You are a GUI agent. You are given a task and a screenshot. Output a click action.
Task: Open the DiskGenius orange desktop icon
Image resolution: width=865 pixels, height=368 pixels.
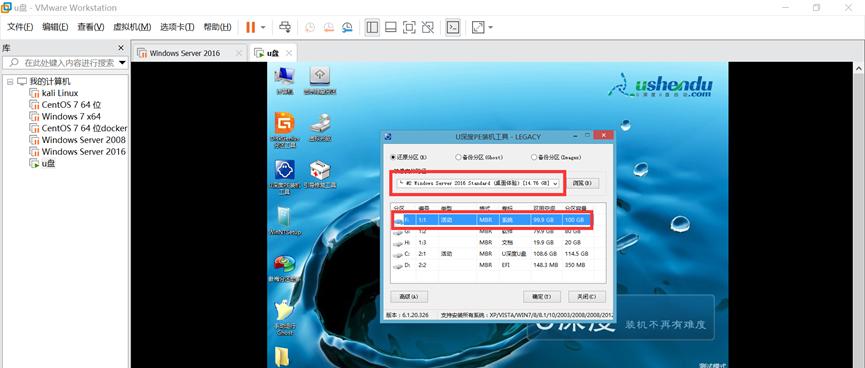point(285,129)
